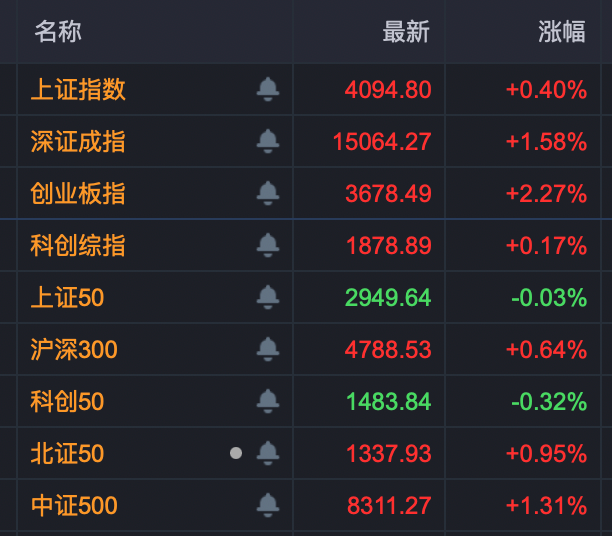The width and height of the screenshot is (612, 536).
Task: Sort by the 涨幅 column header
Action: coord(561,32)
